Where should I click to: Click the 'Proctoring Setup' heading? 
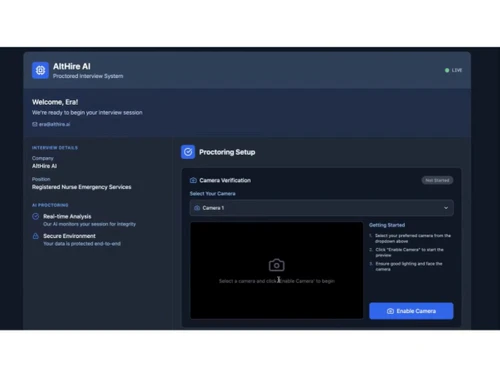coord(227,152)
